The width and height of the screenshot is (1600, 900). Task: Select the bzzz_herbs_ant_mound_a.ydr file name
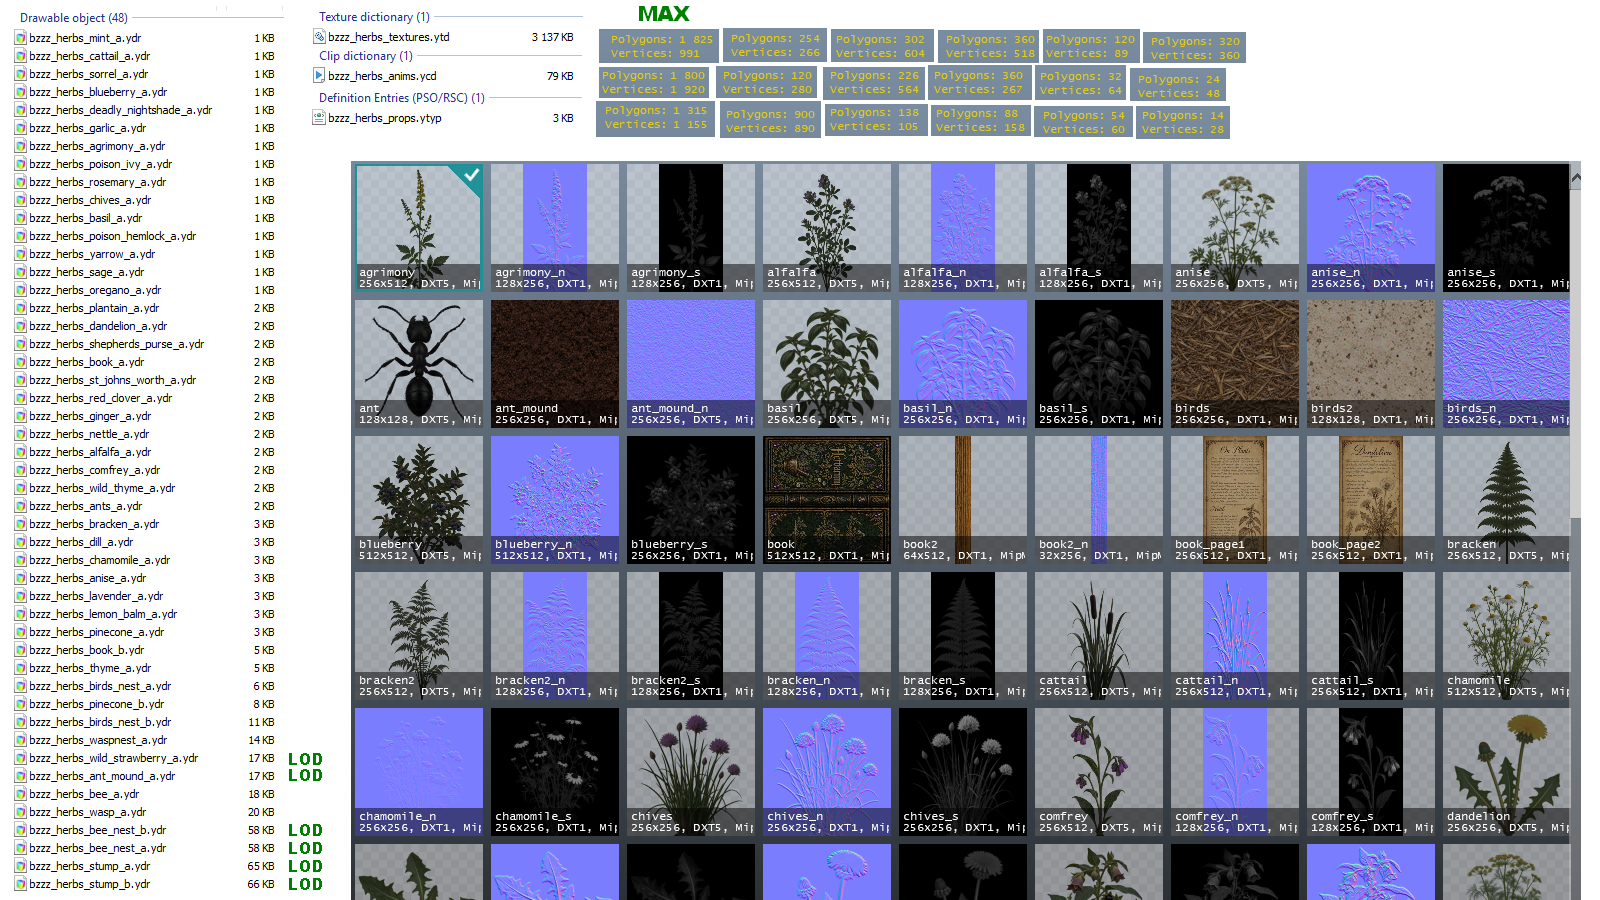102,776
